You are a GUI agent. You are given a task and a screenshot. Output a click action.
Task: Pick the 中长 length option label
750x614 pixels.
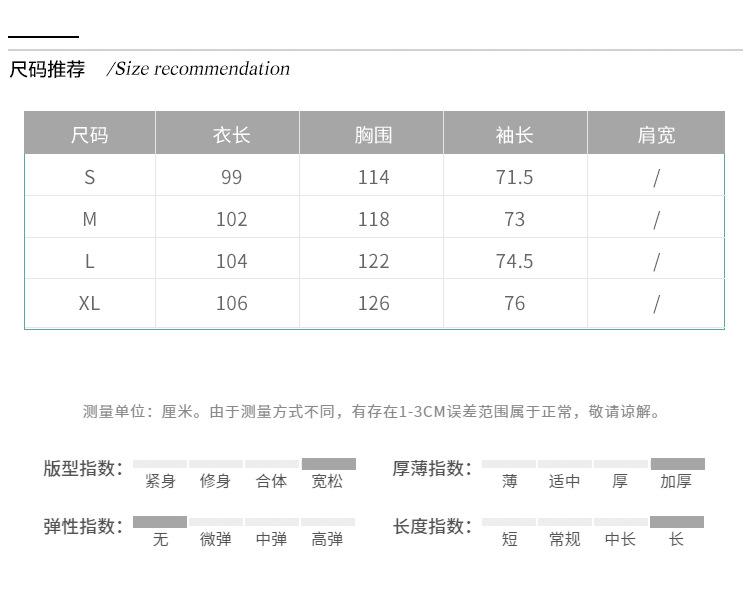620,539
